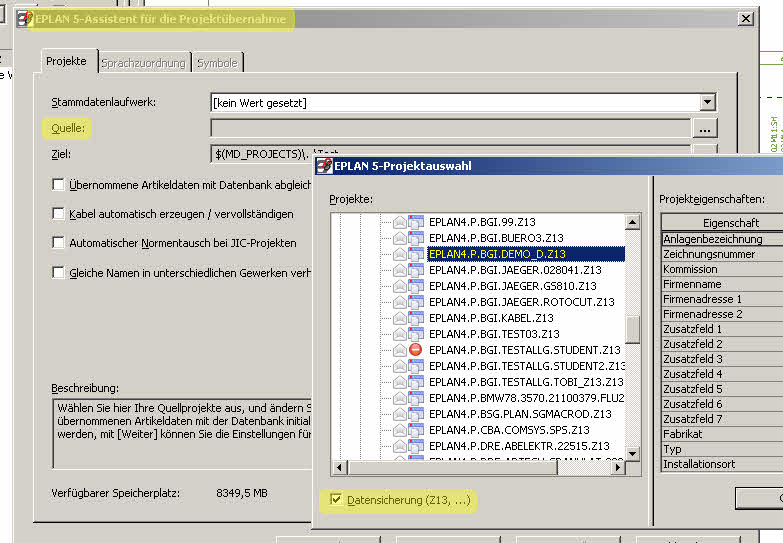
Task: Click project icon beside EPLAN4.P.BMW78.3570 entry
Action: (x=415, y=398)
